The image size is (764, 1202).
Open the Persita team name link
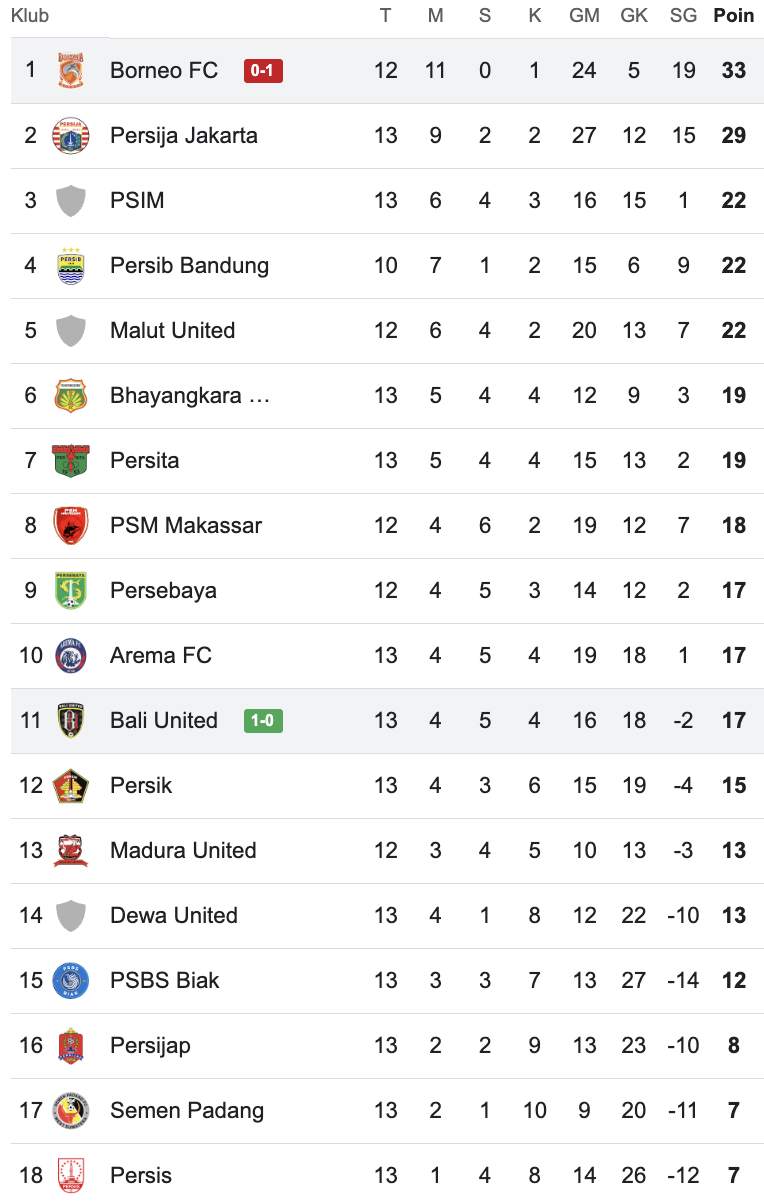pos(145,461)
